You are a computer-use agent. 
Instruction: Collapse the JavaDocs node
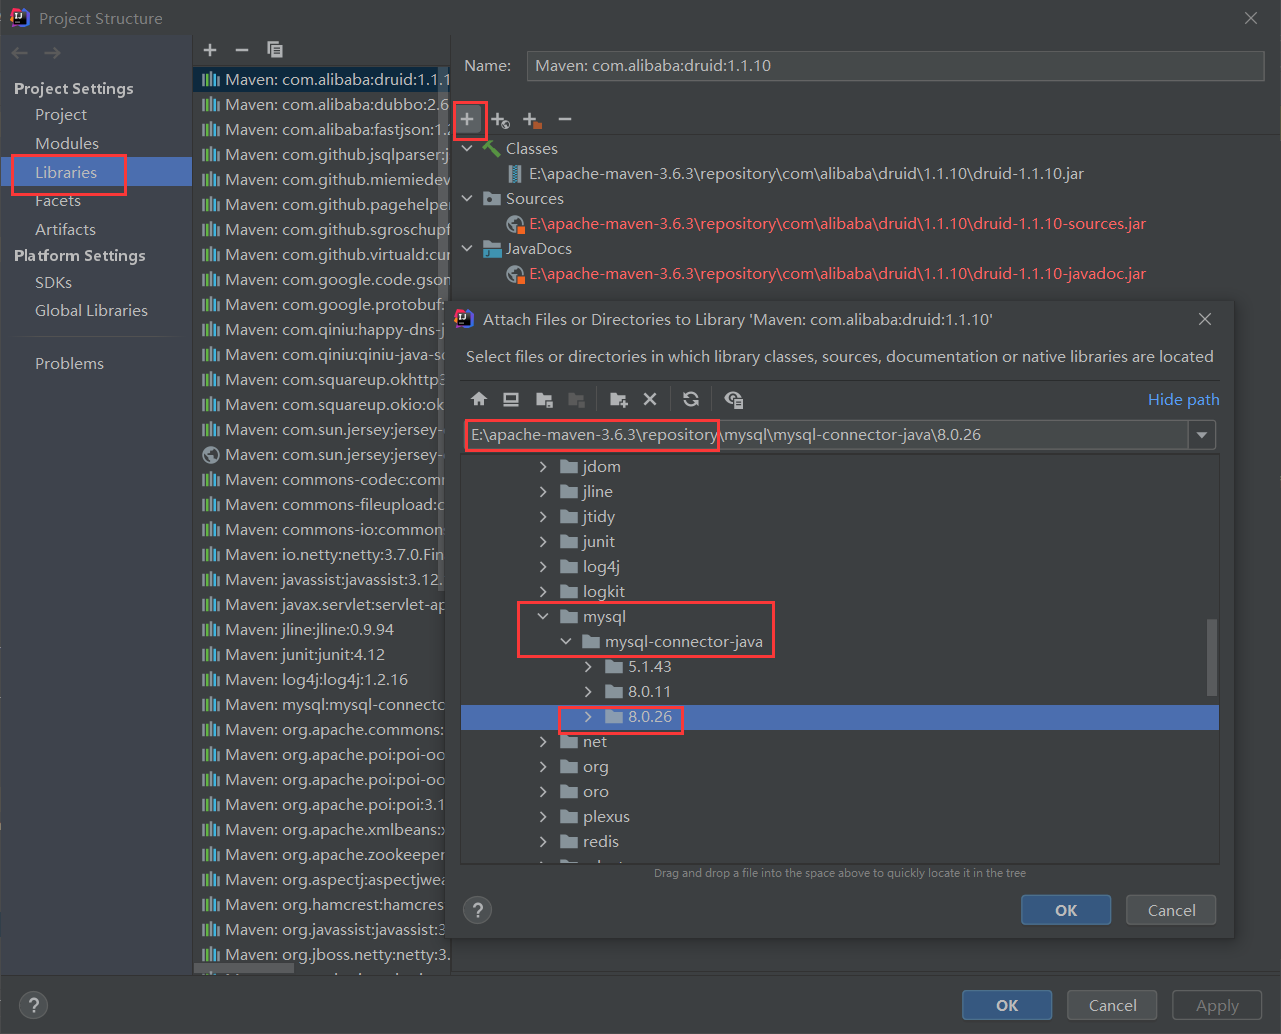point(467,248)
